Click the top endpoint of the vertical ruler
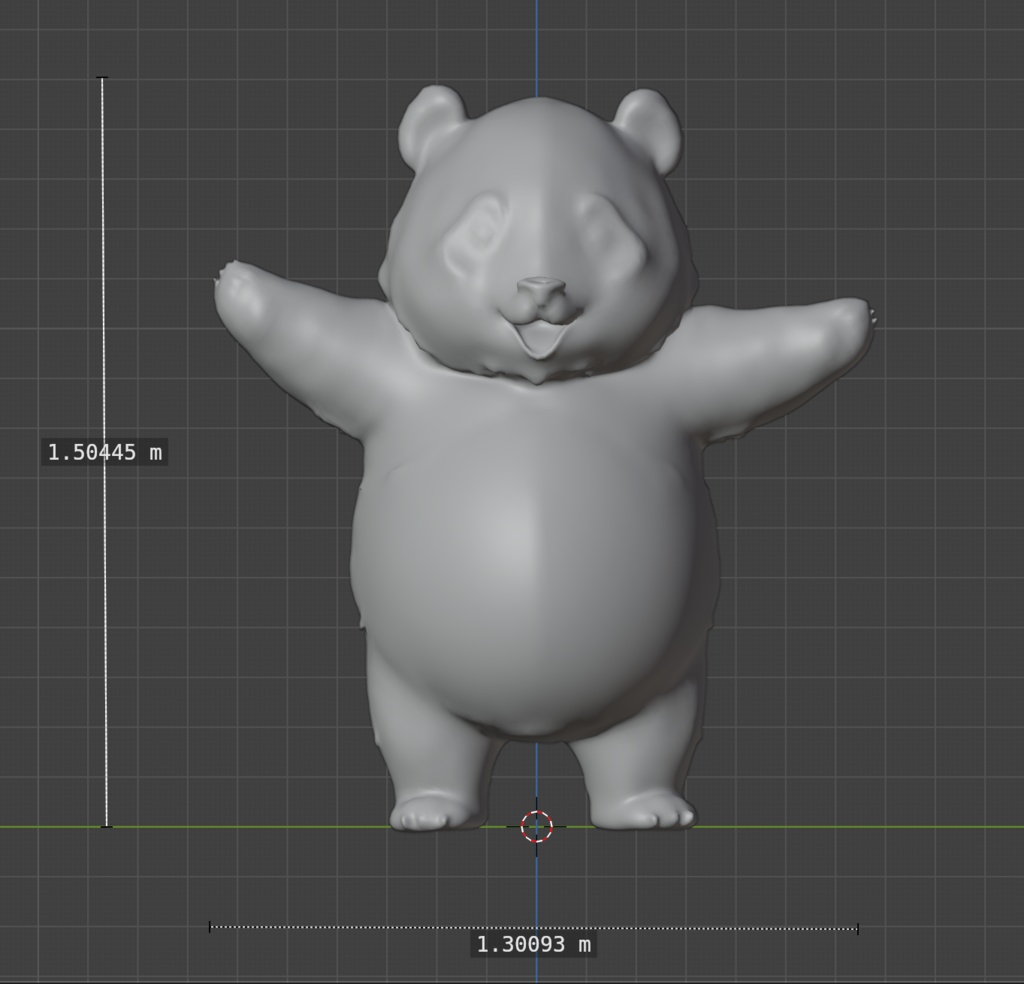Screen dimensions: 1024x984 (102, 76)
